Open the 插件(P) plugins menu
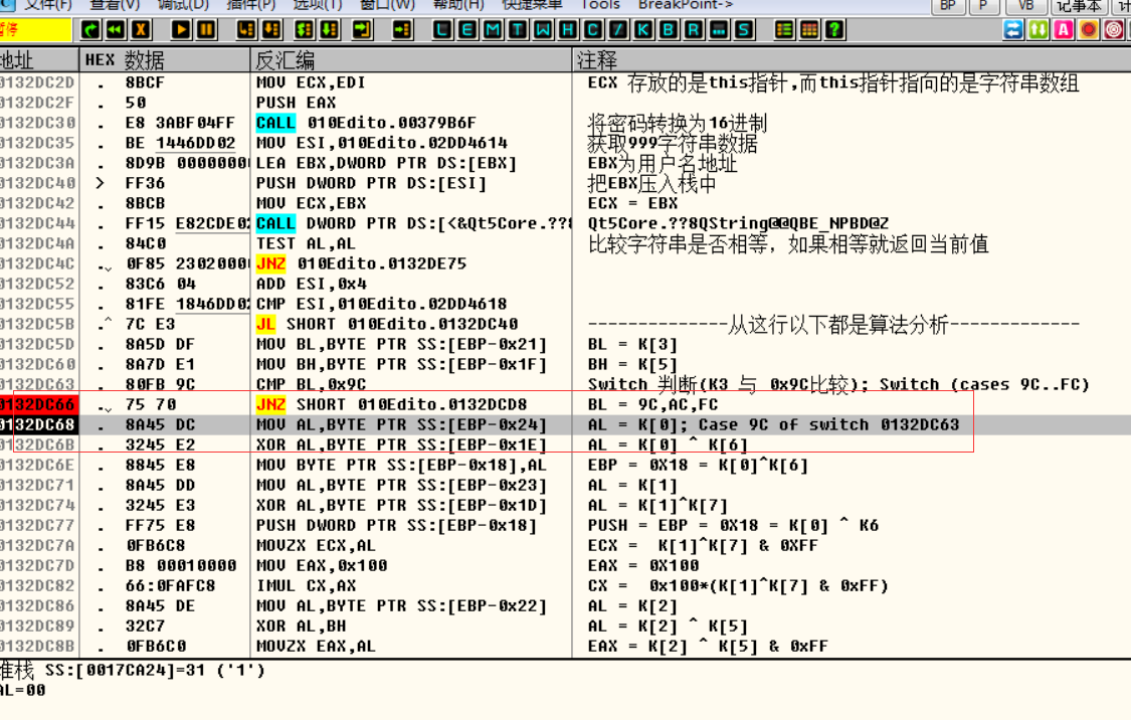The height and width of the screenshot is (720, 1131). tap(250, 5)
